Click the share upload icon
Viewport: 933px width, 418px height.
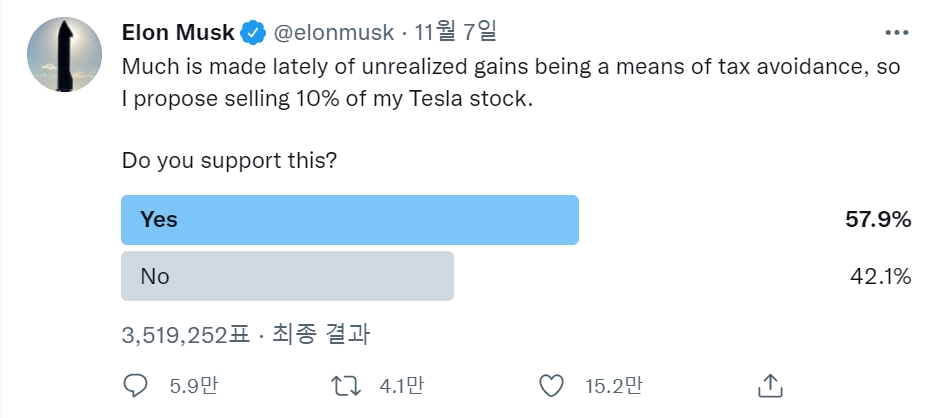770,386
